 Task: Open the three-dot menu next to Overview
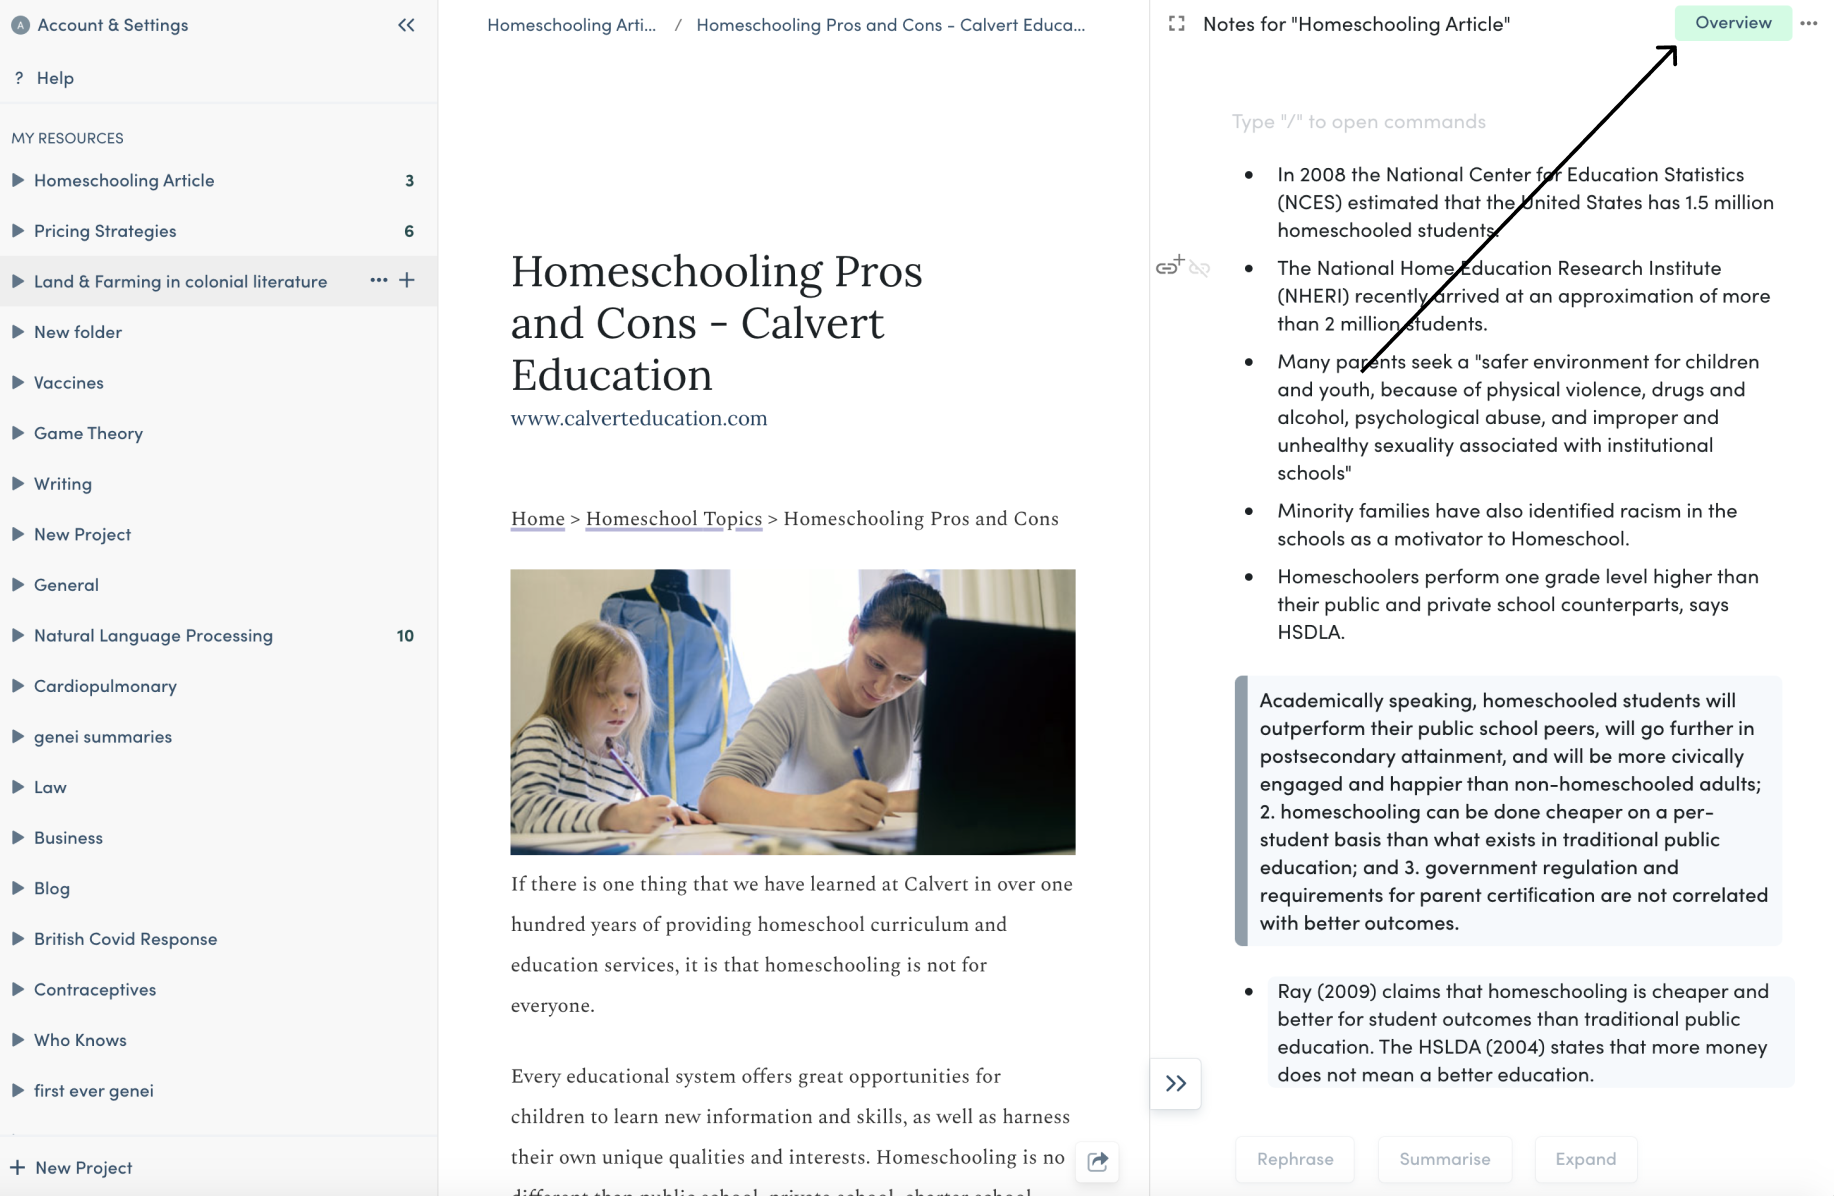tap(1809, 23)
